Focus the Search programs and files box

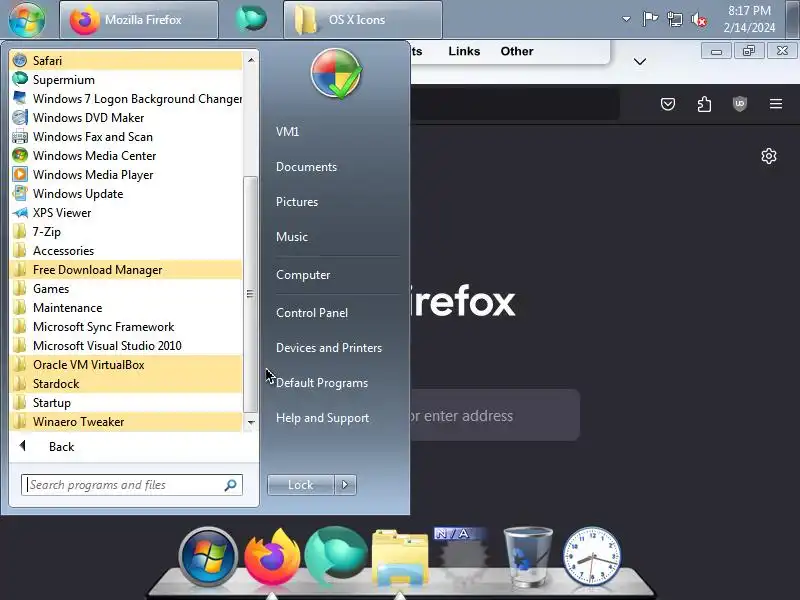click(x=132, y=485)
